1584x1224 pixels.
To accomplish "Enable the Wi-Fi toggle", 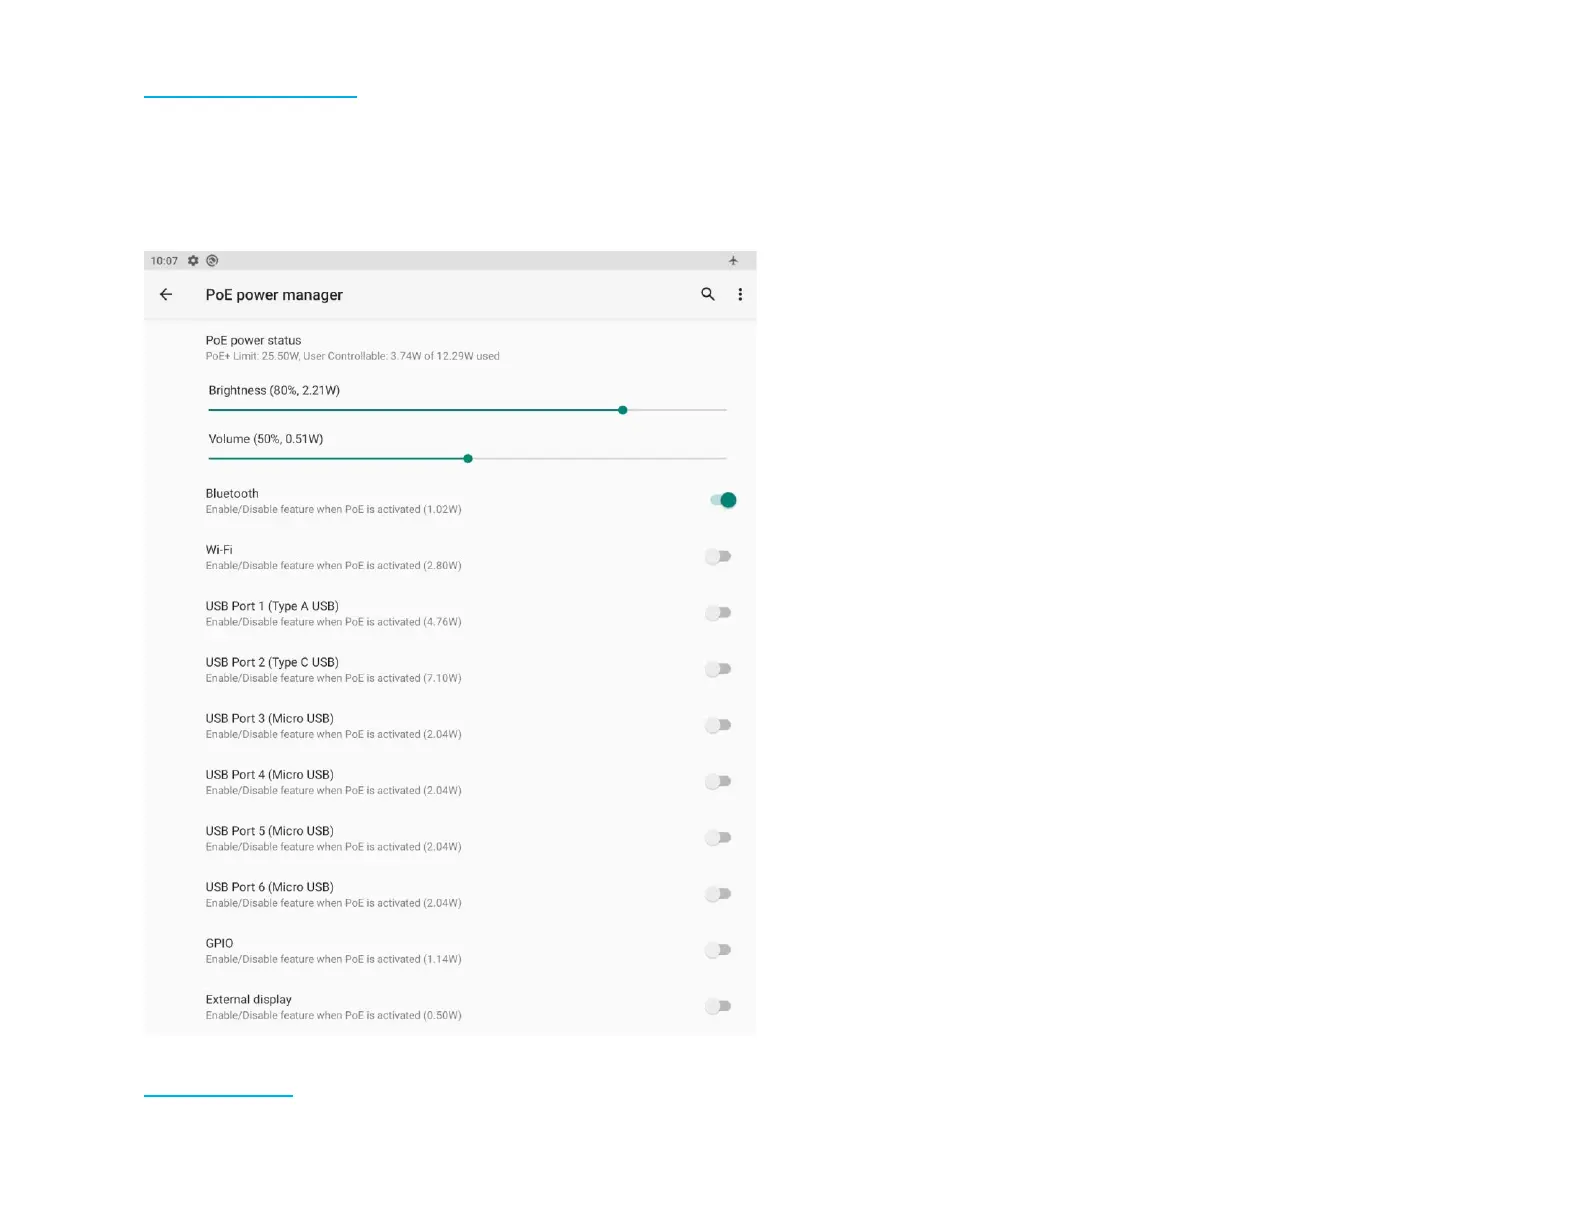I will (718, 557).
